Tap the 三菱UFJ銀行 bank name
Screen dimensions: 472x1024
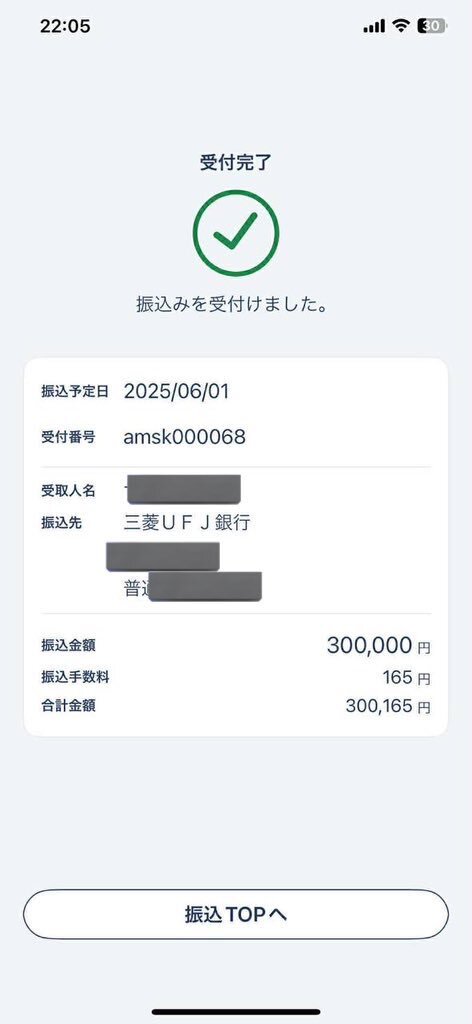coord(187,522)
